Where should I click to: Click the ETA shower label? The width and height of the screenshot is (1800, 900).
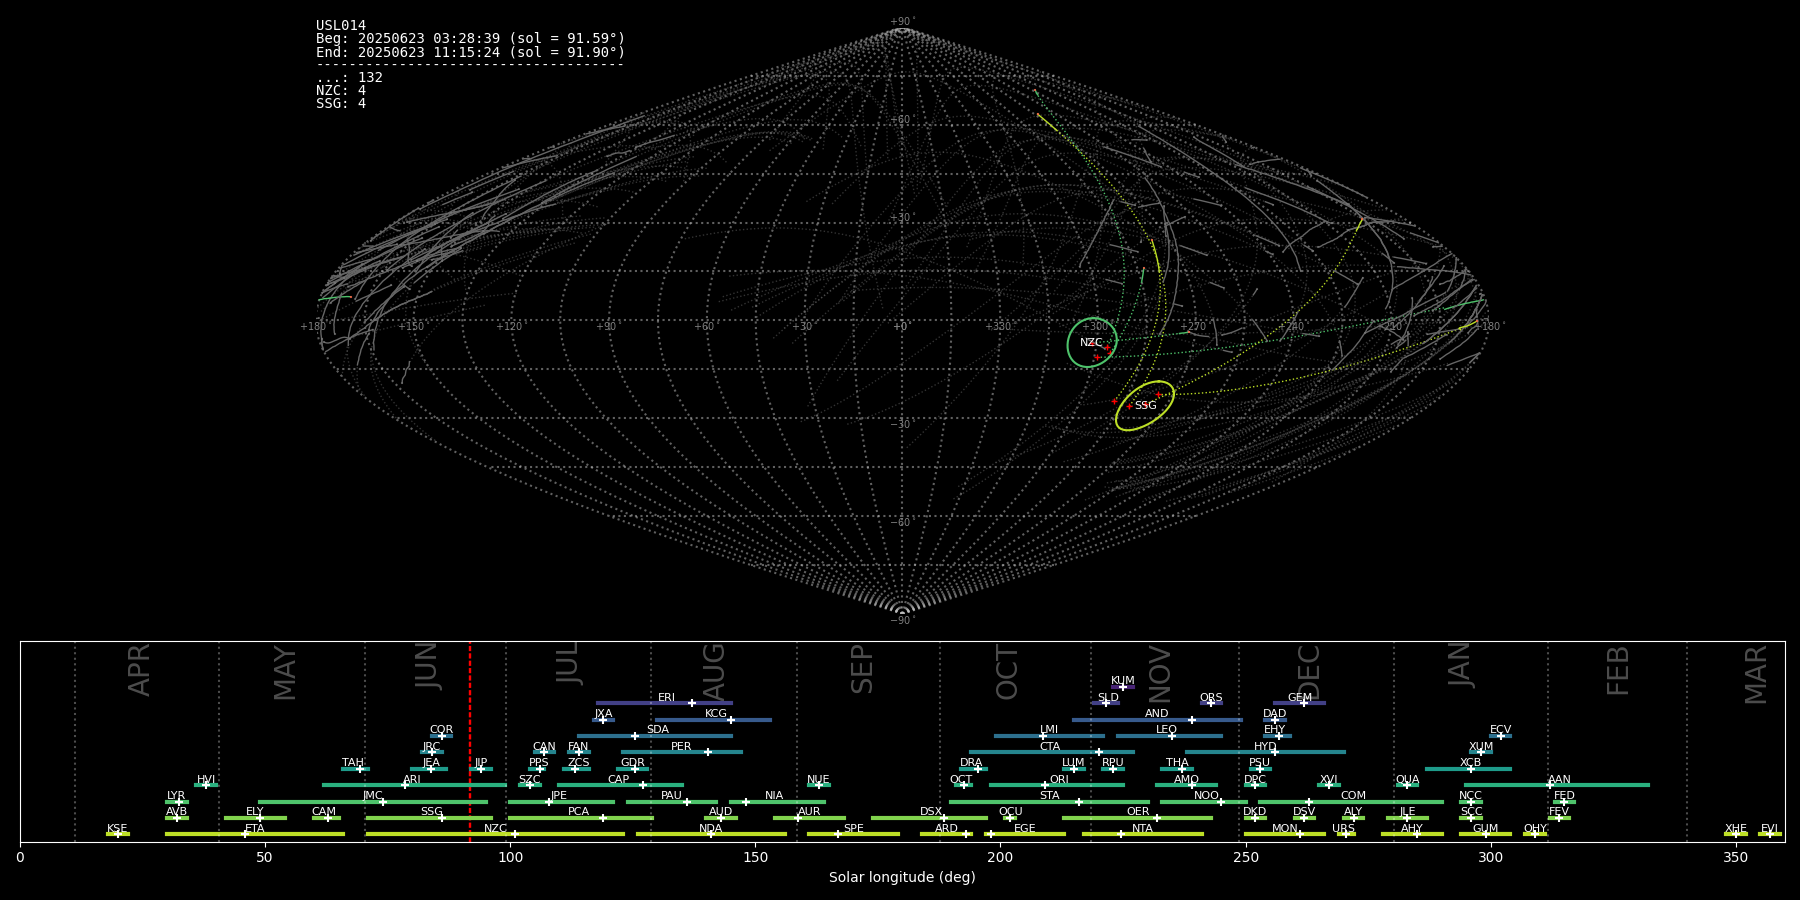255,829
